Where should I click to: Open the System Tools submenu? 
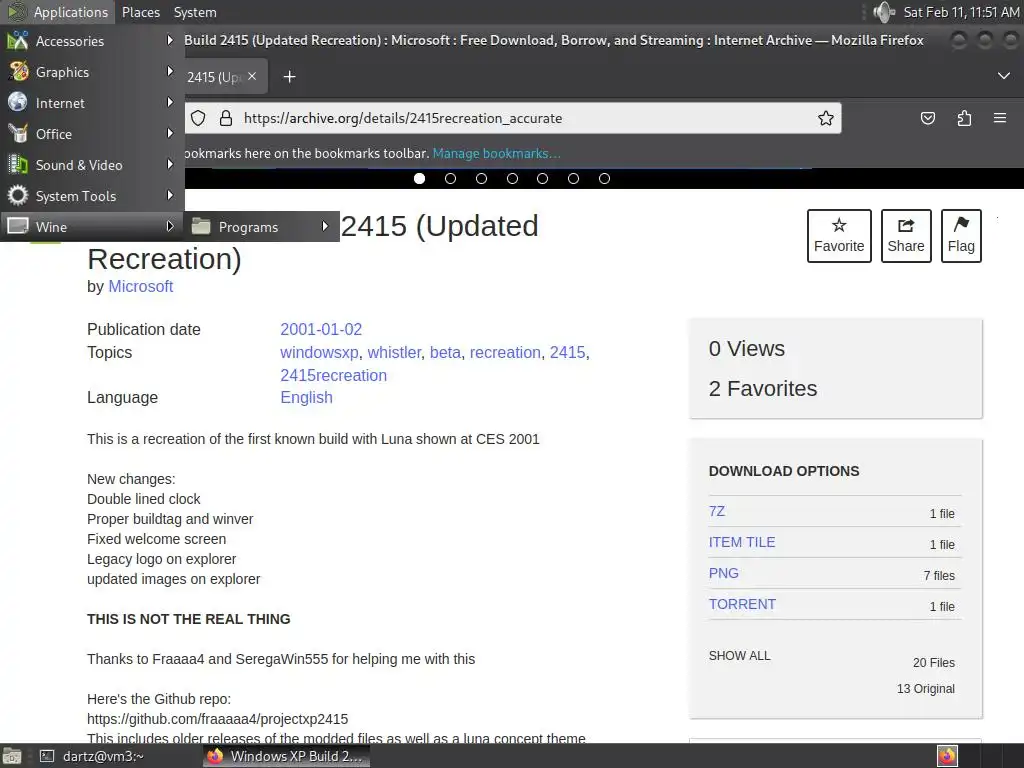click(x=92, y=196)
